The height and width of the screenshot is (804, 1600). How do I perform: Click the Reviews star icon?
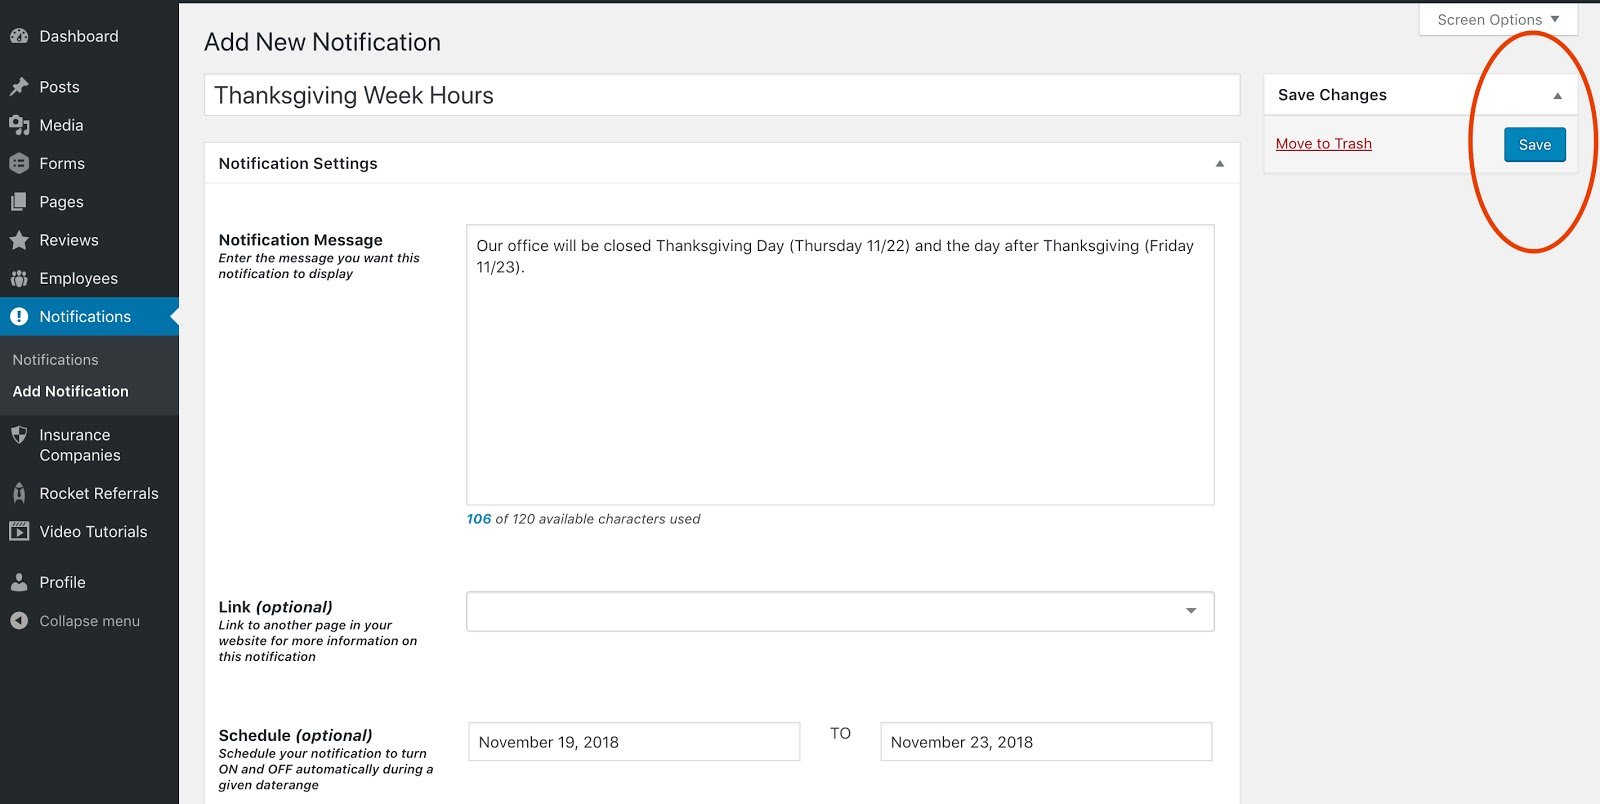tap(19, 240)
